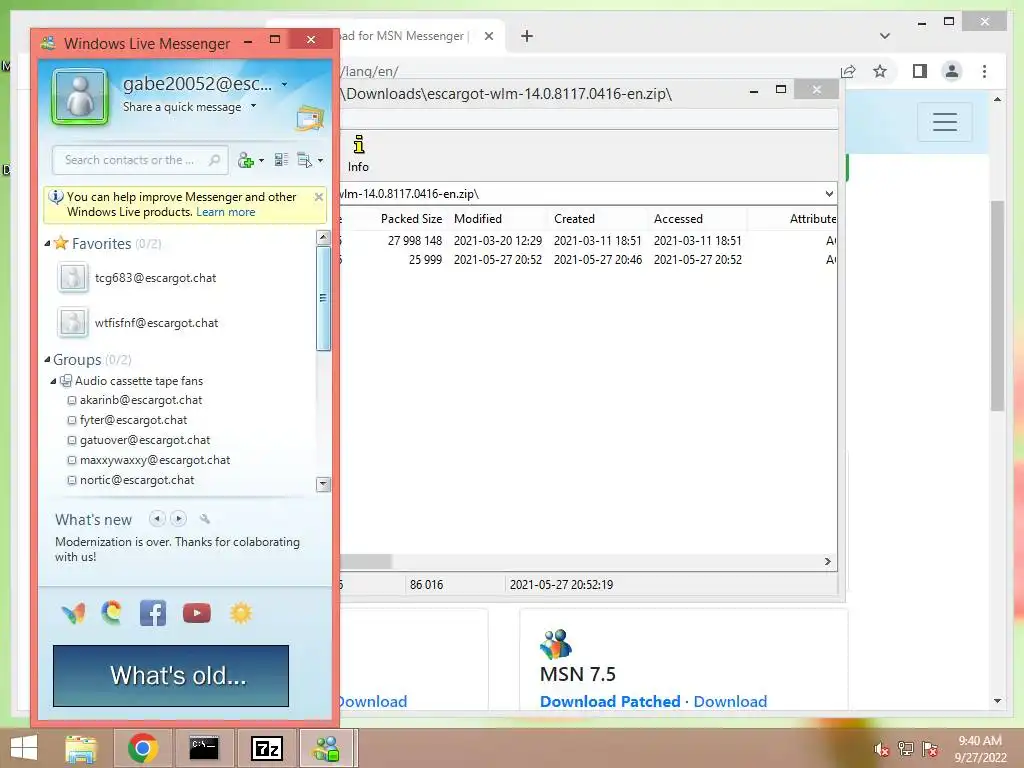
Task: Sort 7-Zip list by Packed Size
Action: point(411,219)
